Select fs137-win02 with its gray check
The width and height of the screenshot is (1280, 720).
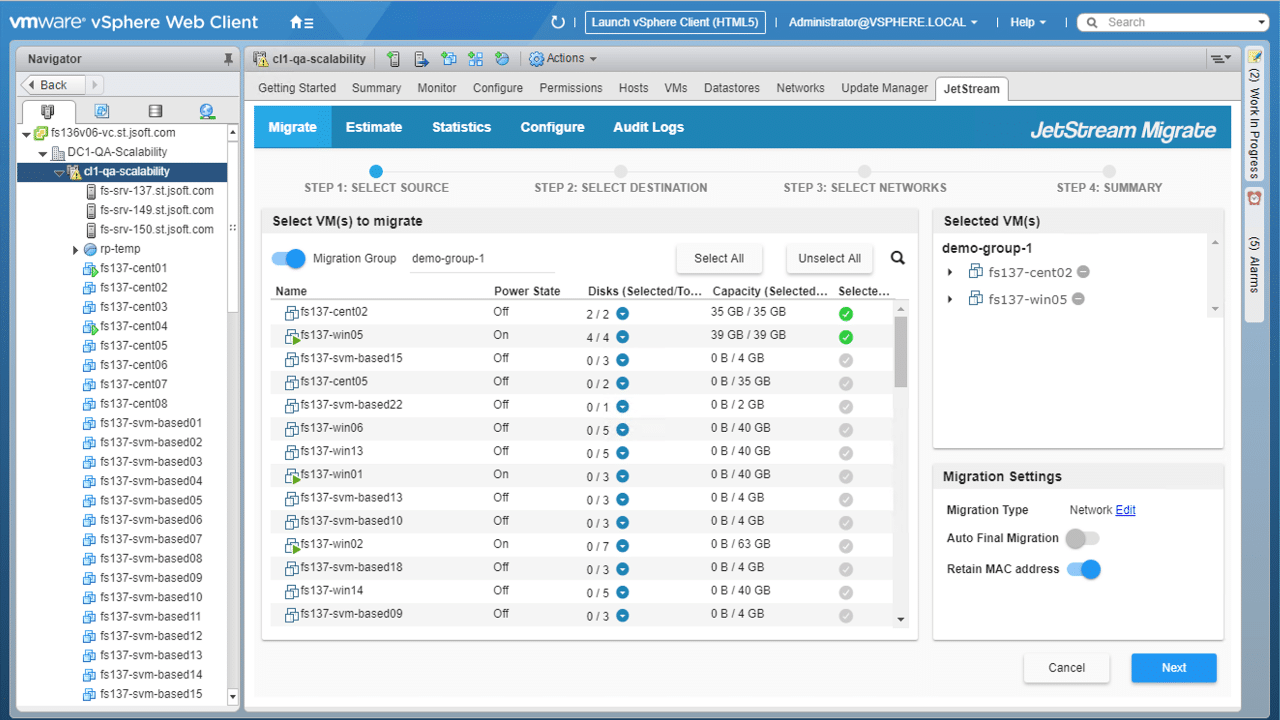(x=846, y=545)
